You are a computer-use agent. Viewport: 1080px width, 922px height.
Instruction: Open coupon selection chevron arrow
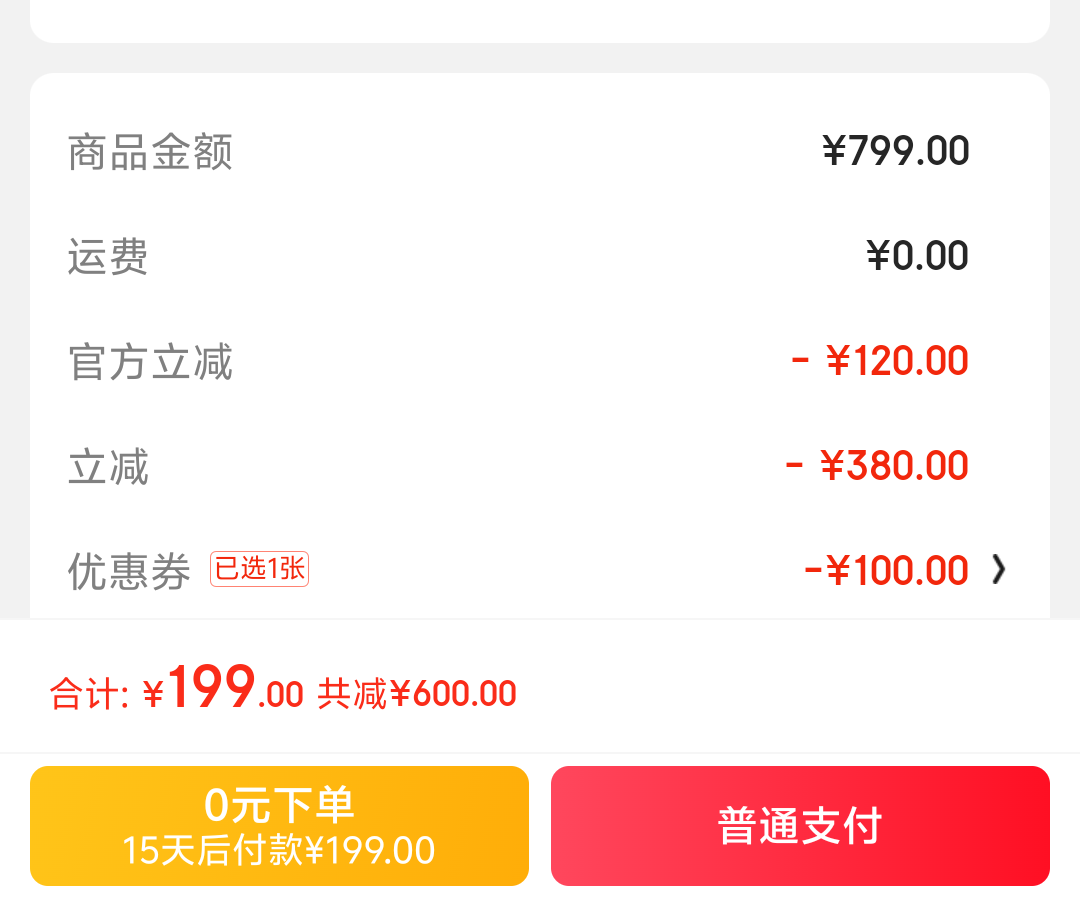pos(999,569)
